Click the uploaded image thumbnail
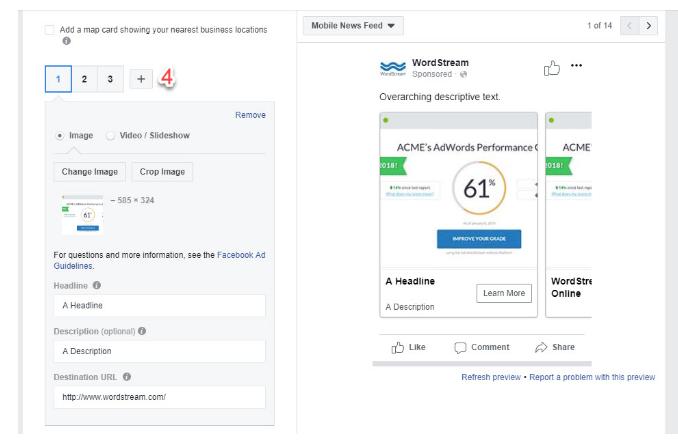678x440 pixels. 83,215
